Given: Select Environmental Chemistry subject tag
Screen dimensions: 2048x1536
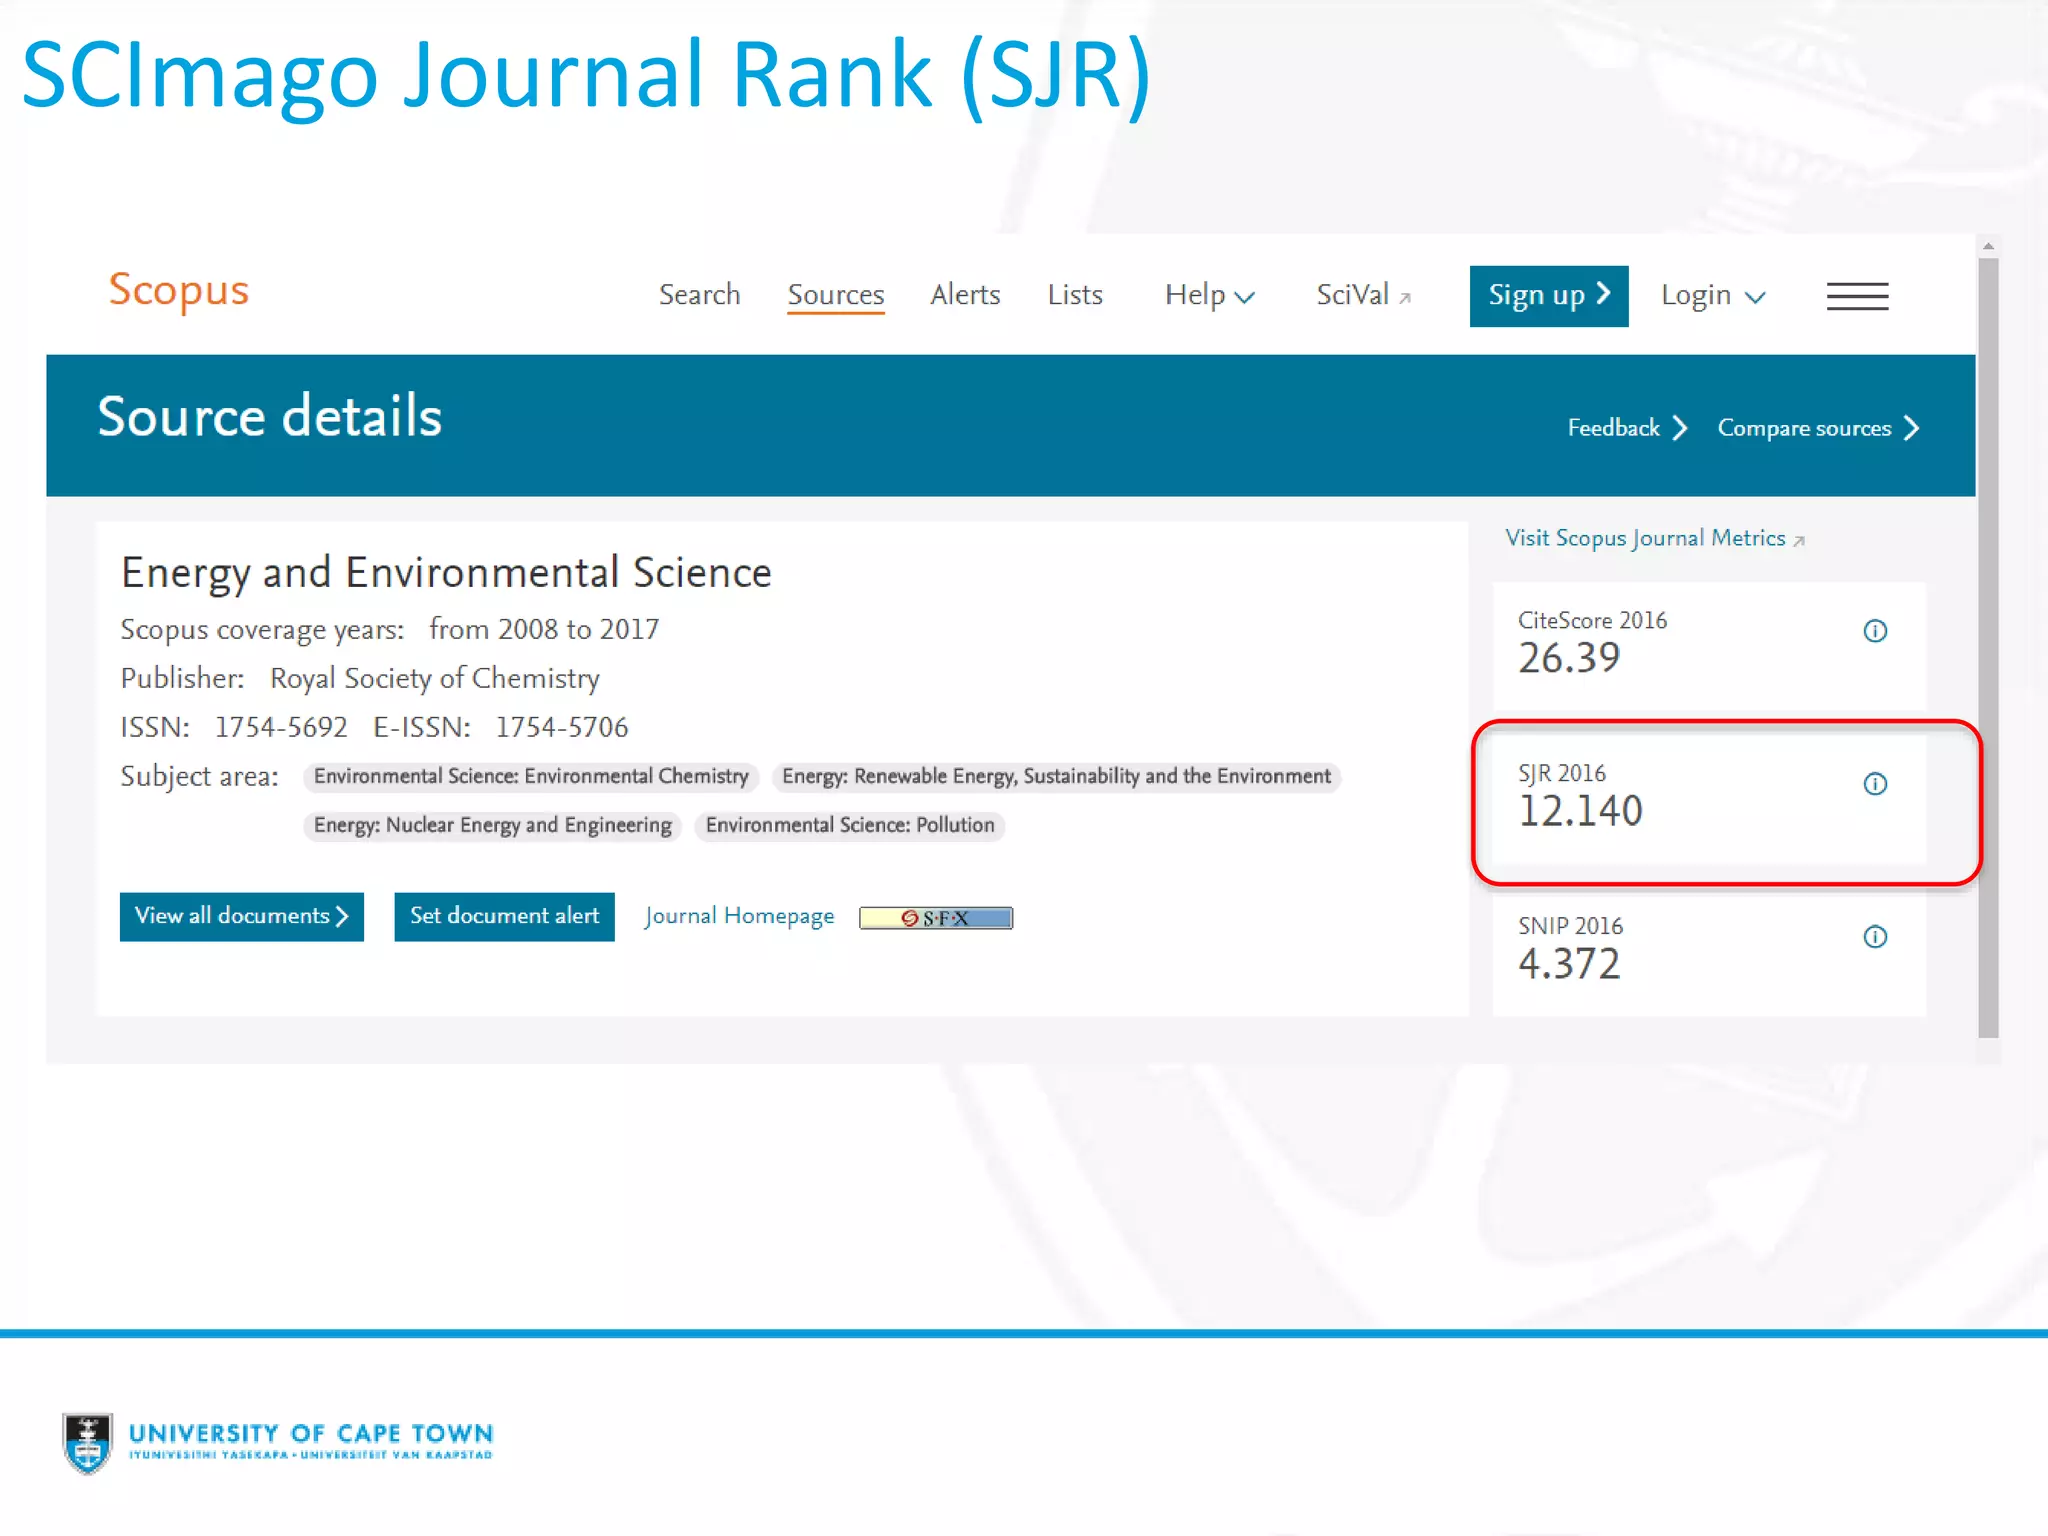Looking at the screenshot, I should pos(531,777).
